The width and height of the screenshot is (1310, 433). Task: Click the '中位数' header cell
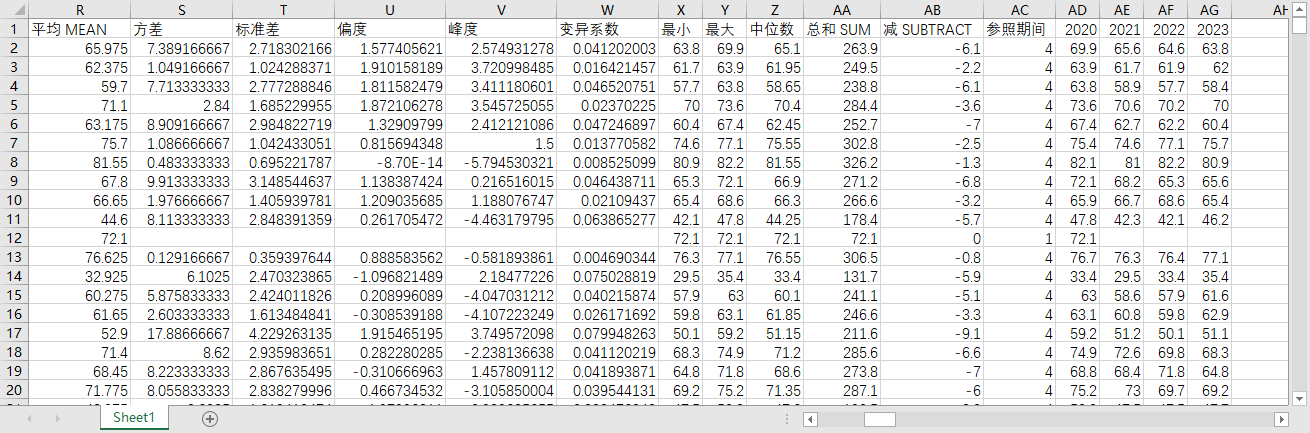coord(774,29)
